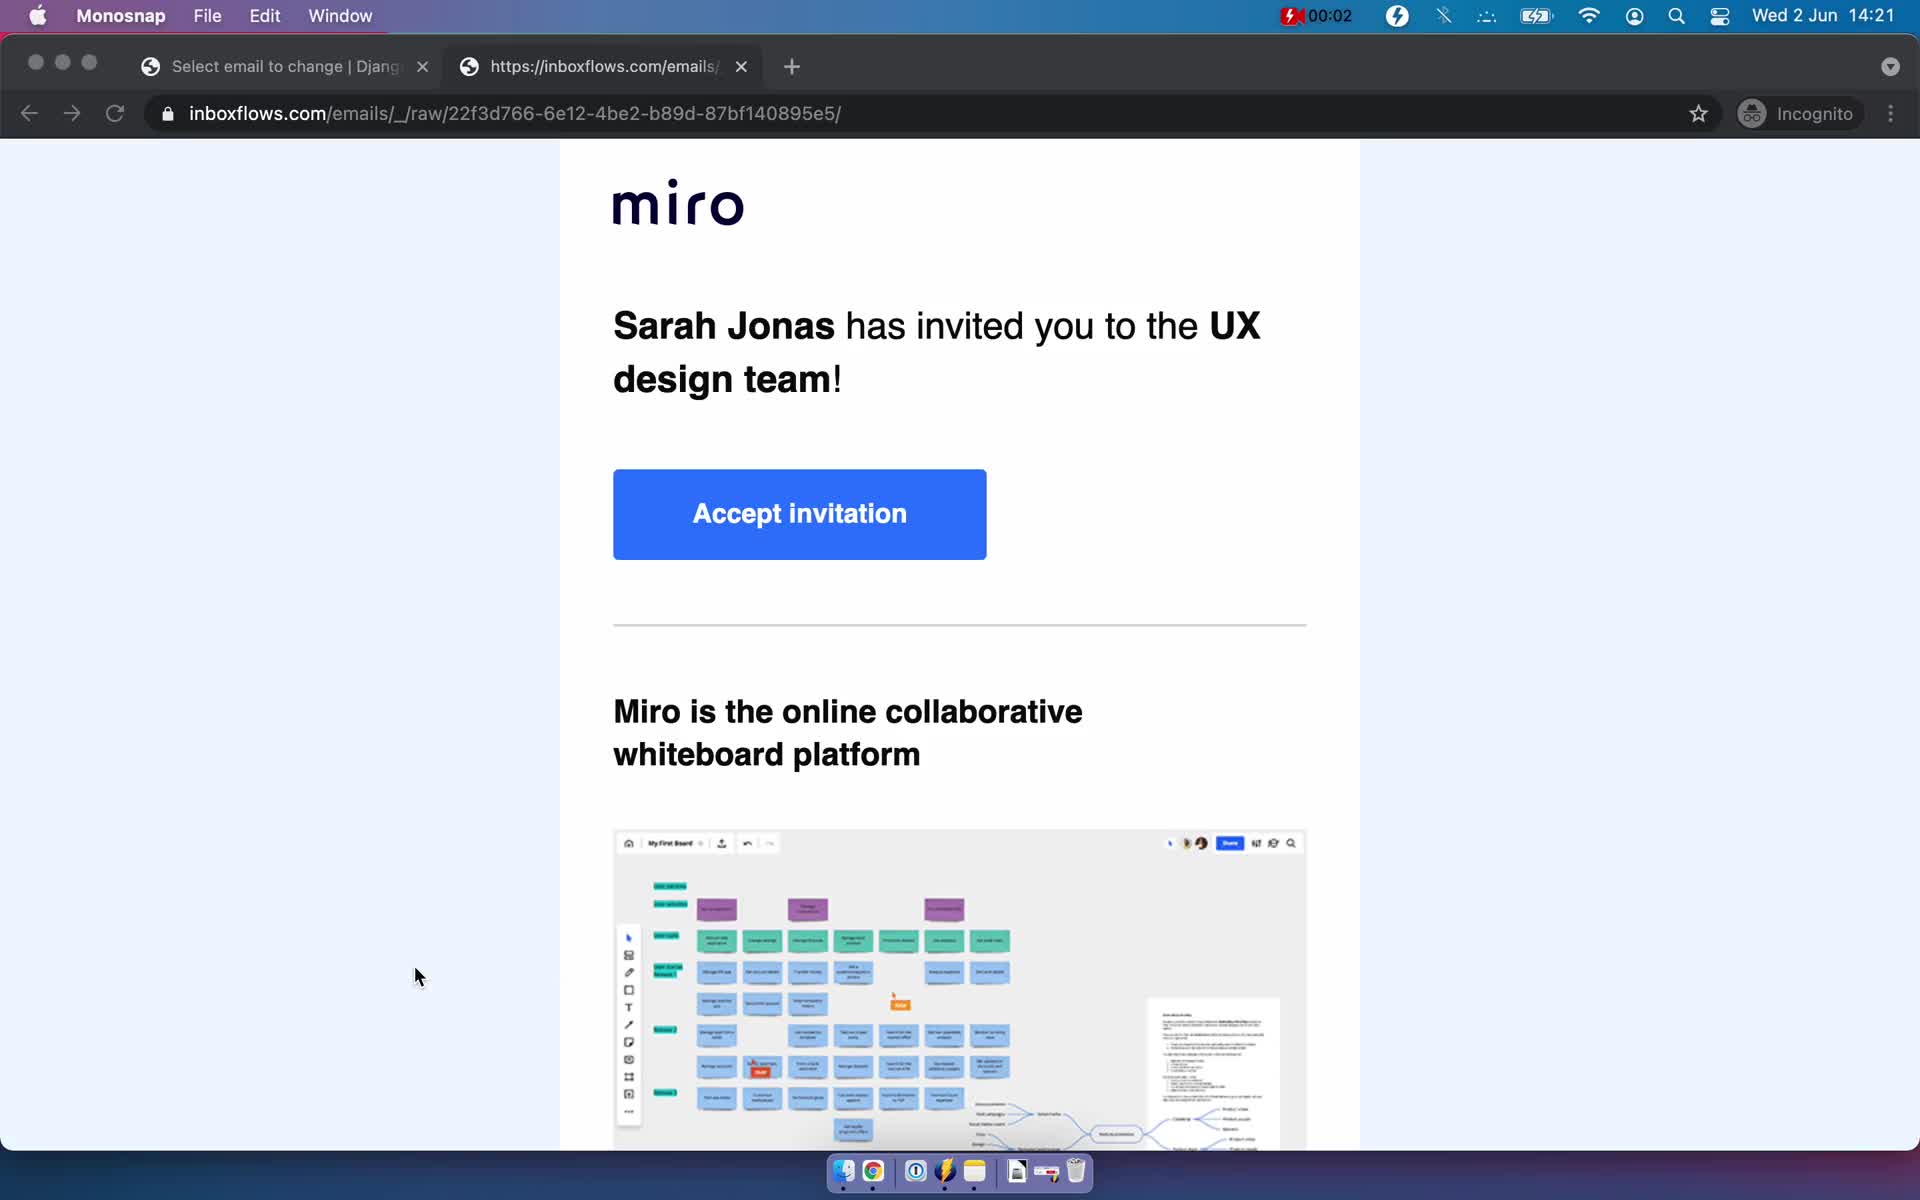Click the Bluetooth off menu bar icon
This screenshot has width=1920, height=1200.
1443,16
